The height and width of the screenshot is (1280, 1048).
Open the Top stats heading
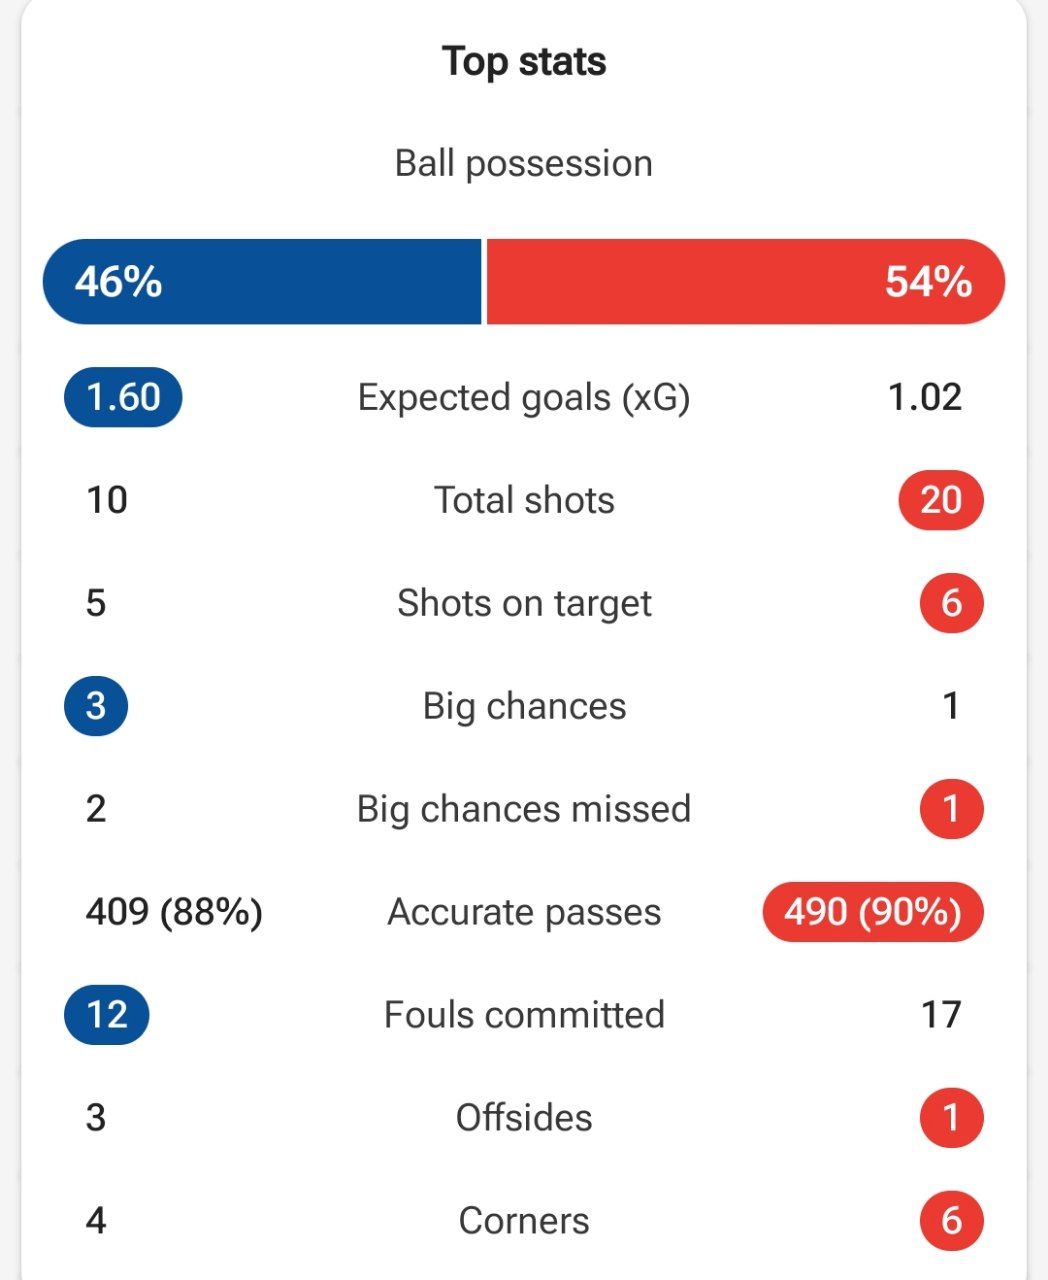[x=524, y=62]
